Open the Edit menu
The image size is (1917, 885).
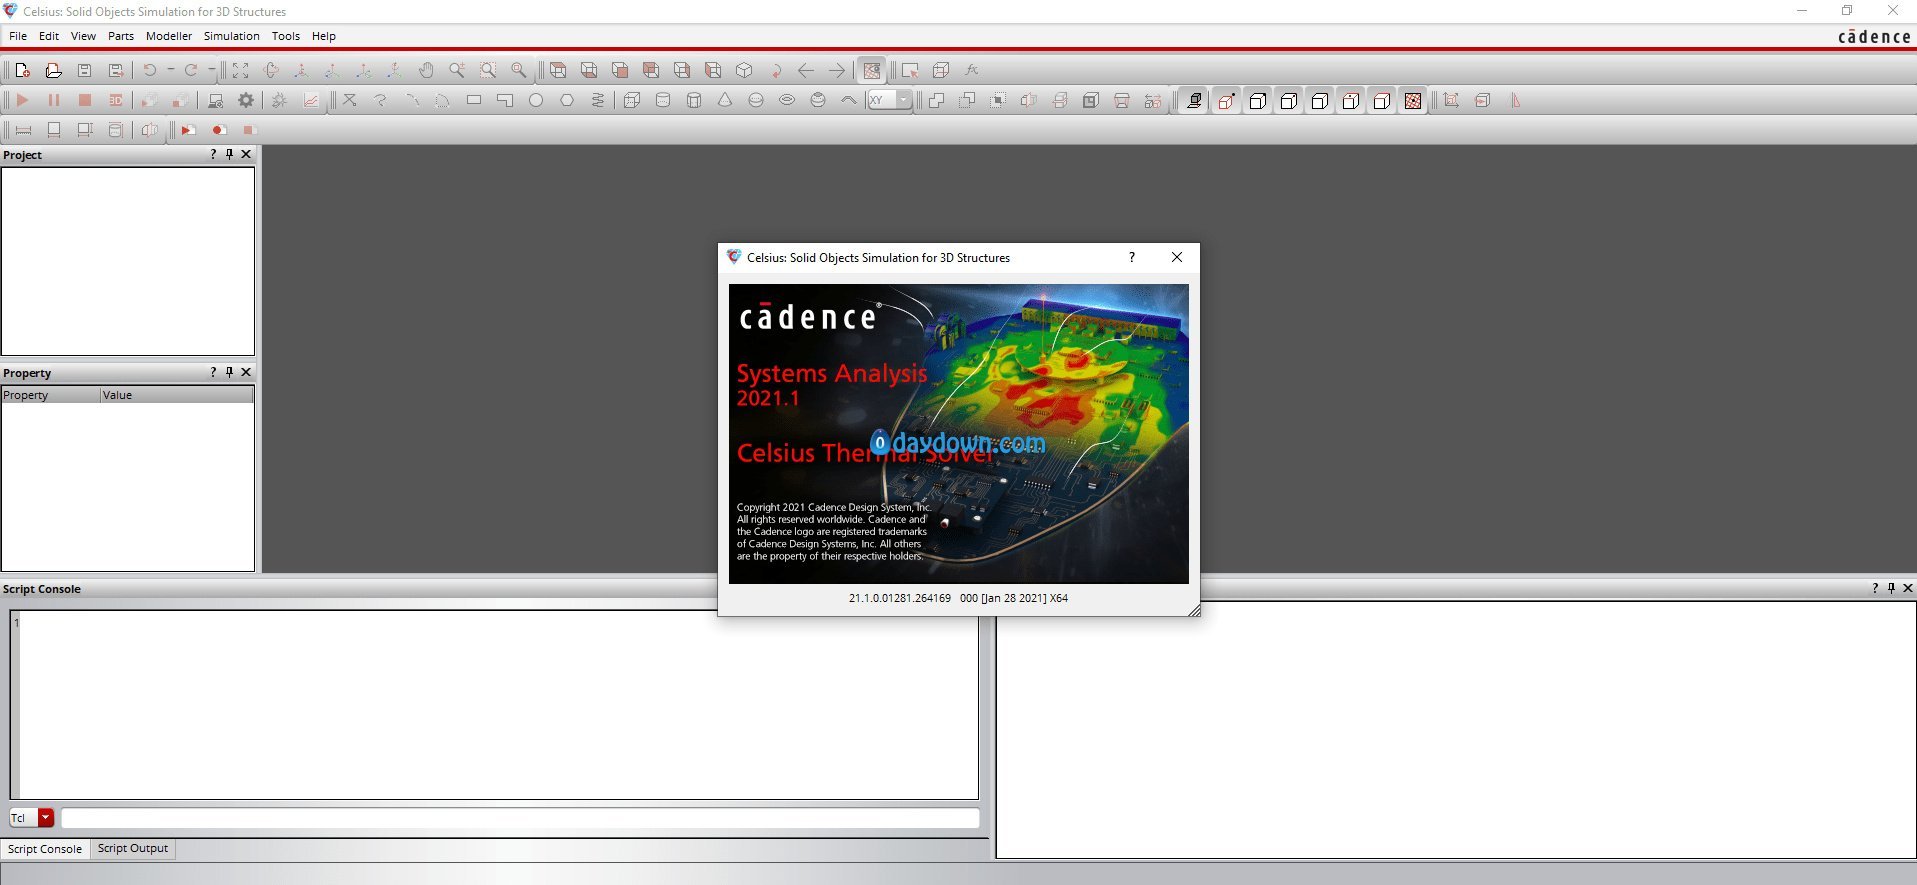(x=49, y=36)
